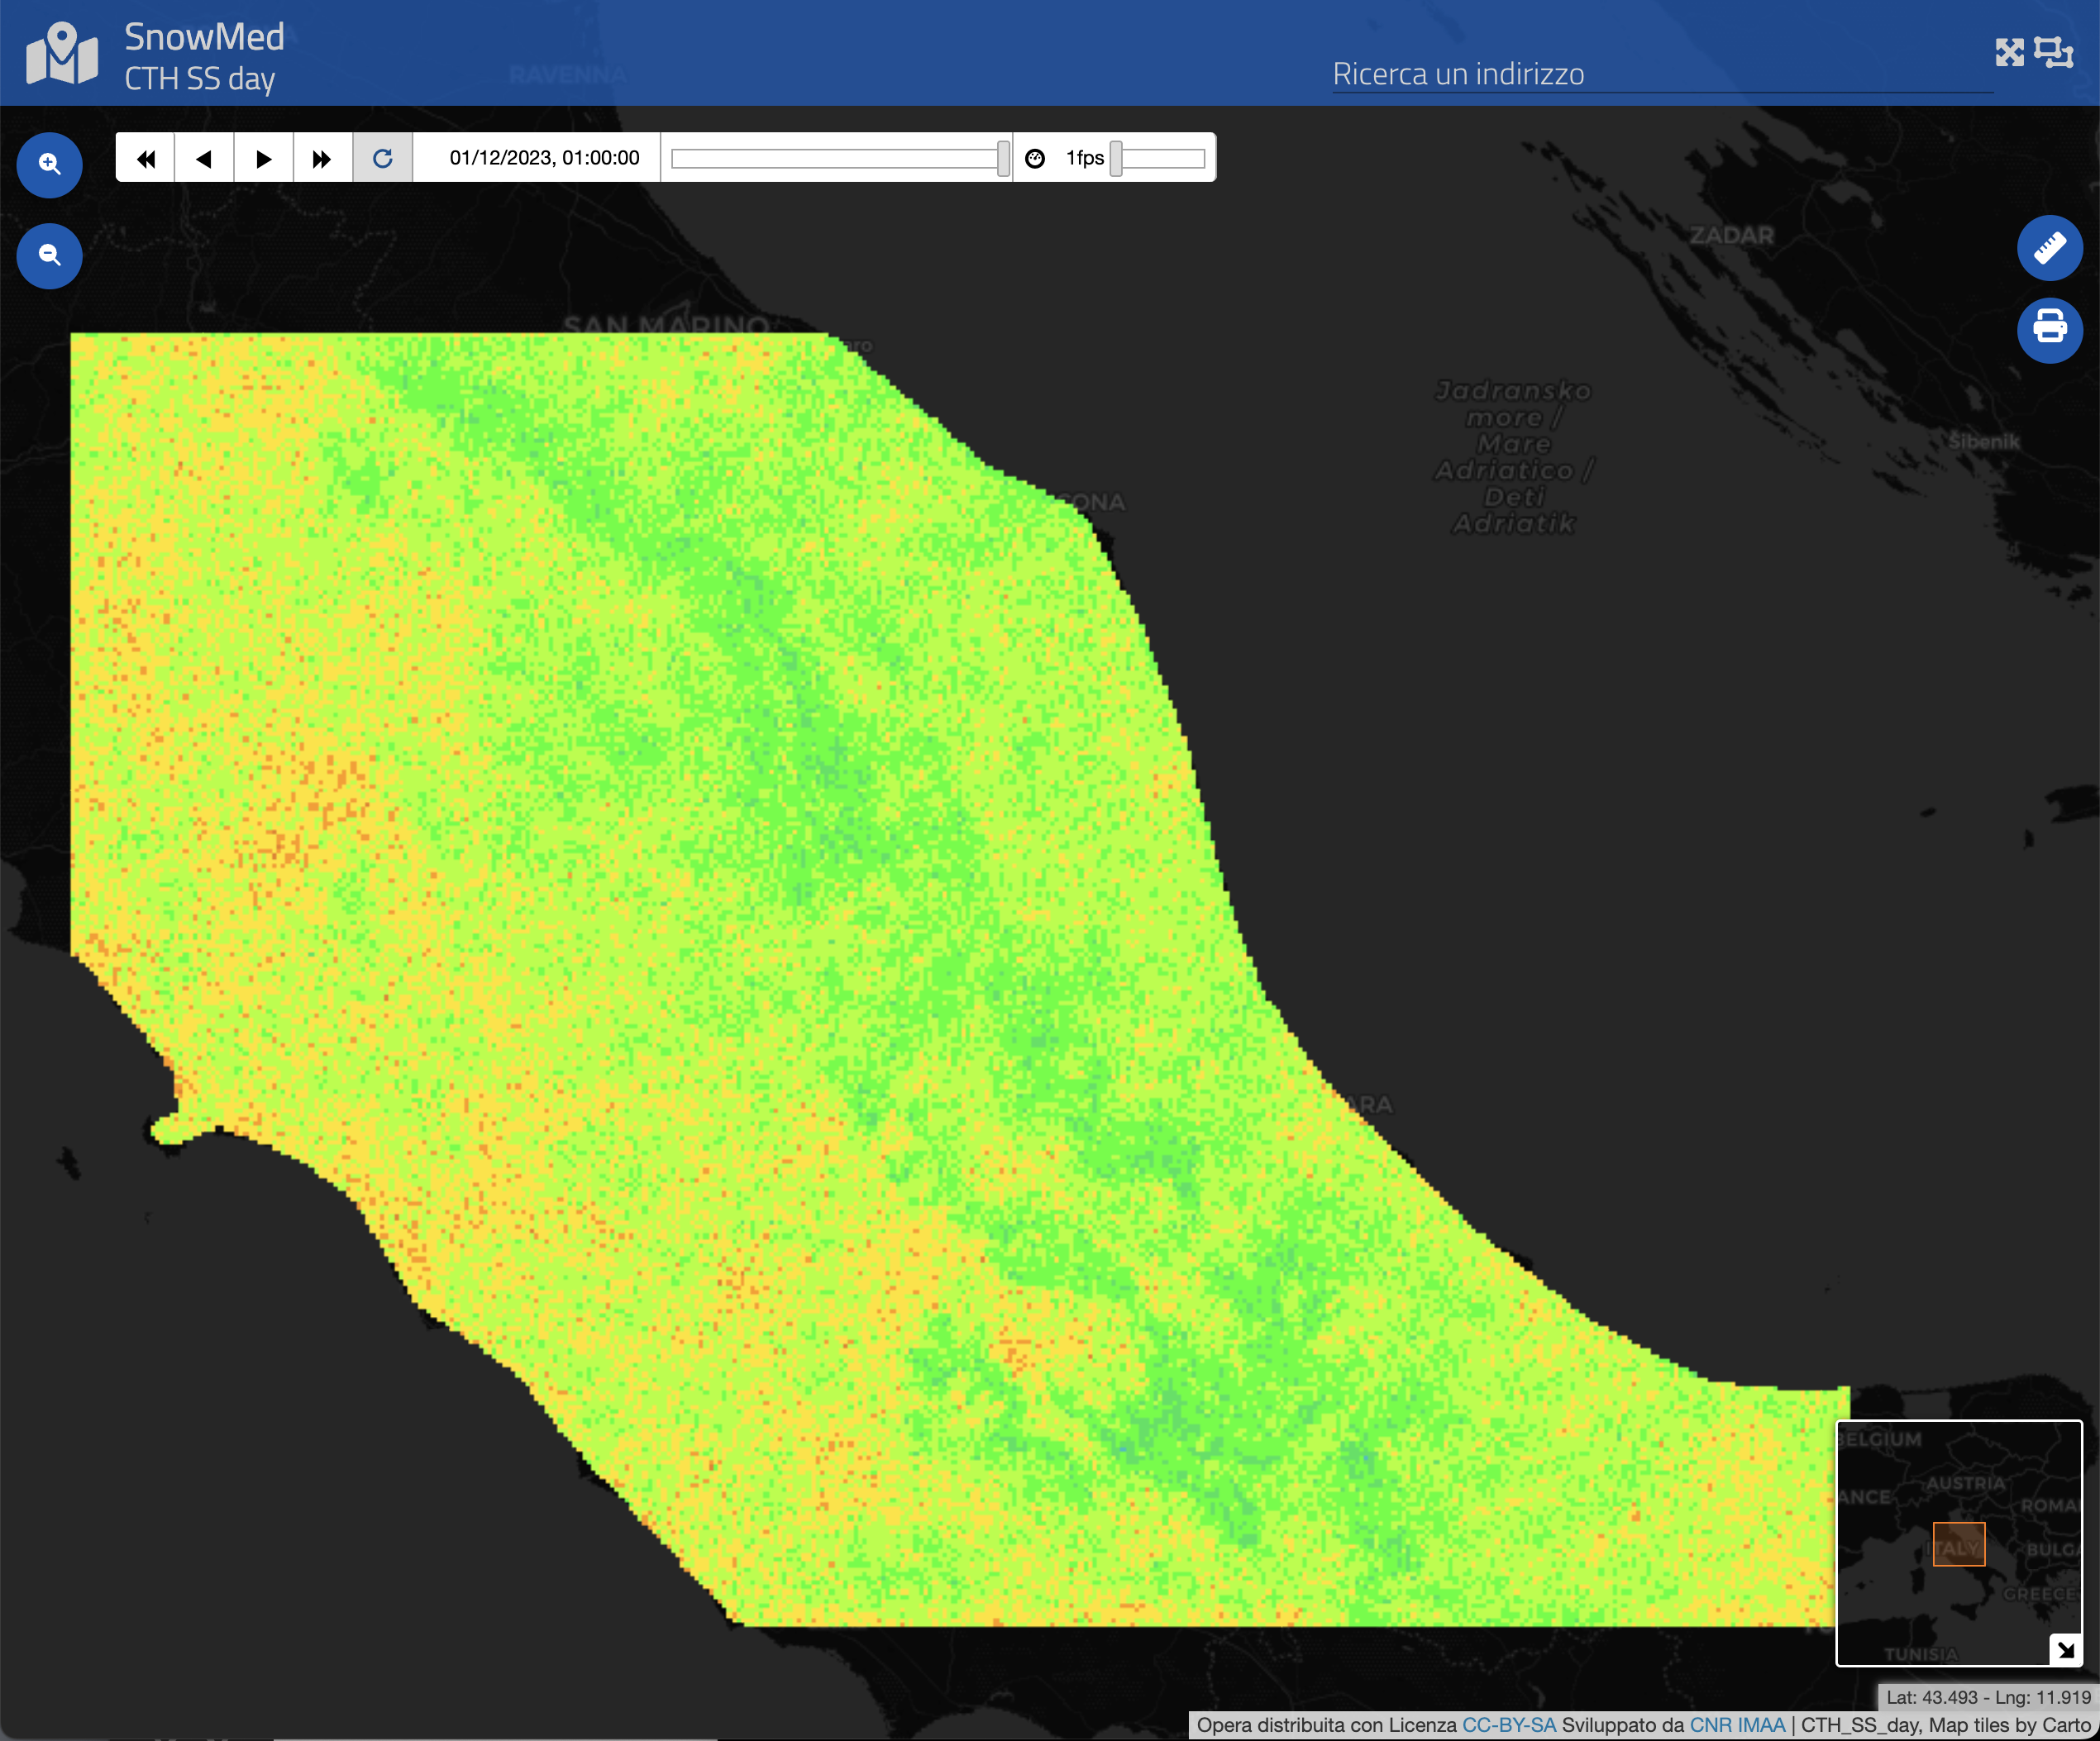Skip to last frame with fast-forward

(322, 158)
